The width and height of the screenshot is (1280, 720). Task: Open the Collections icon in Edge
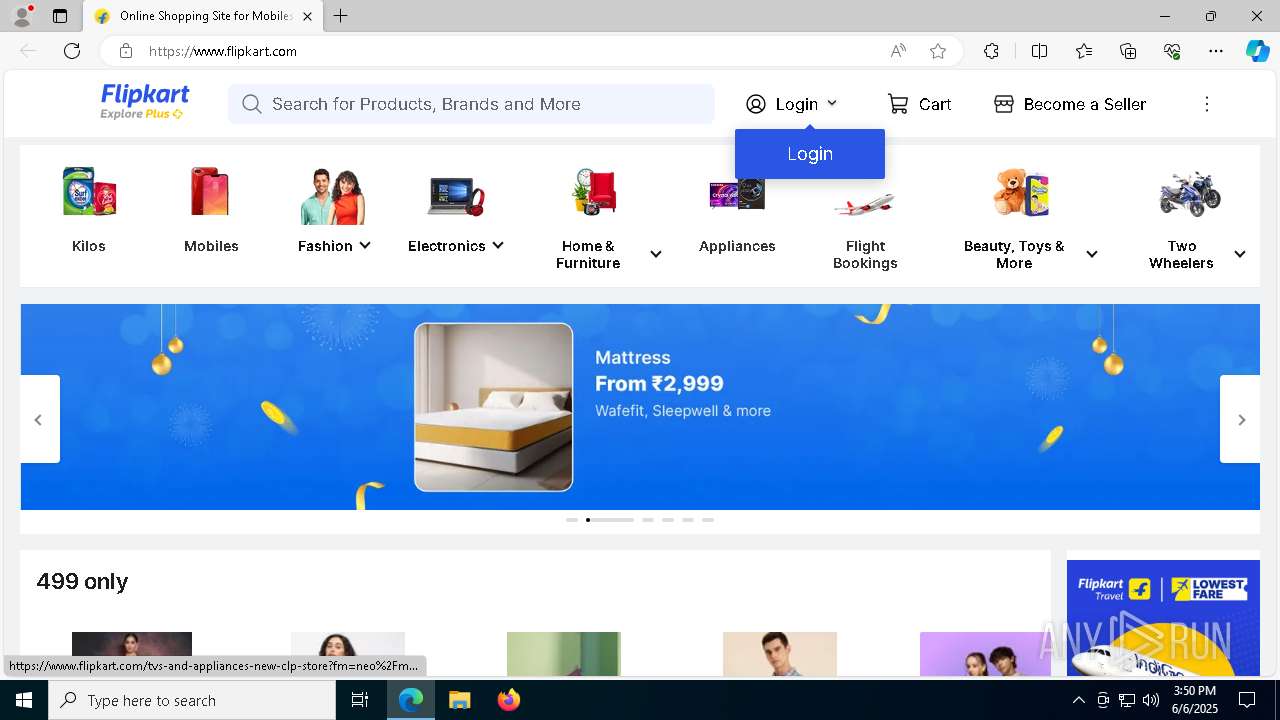point(1128,51)
